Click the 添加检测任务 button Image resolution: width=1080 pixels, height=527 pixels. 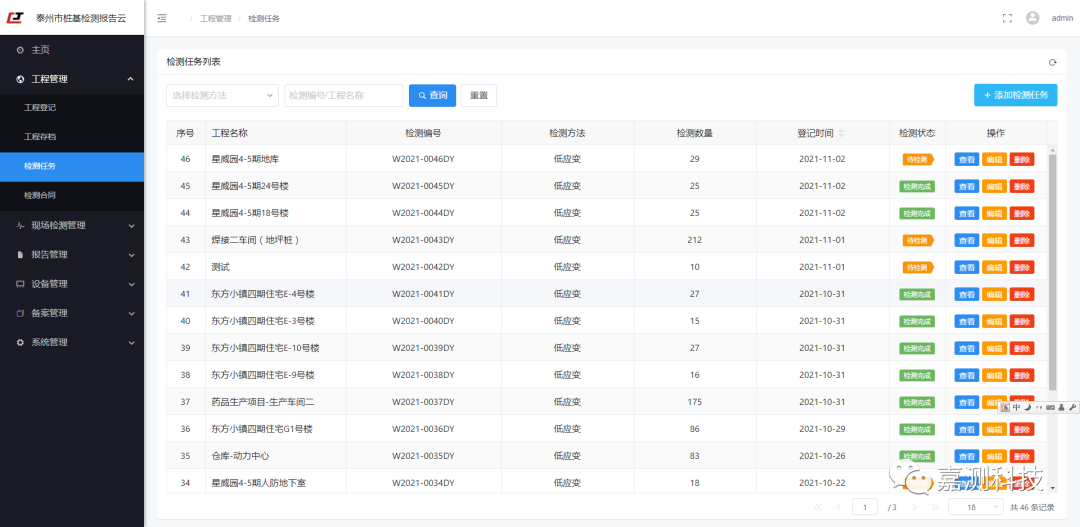[x=1015, y=96]
